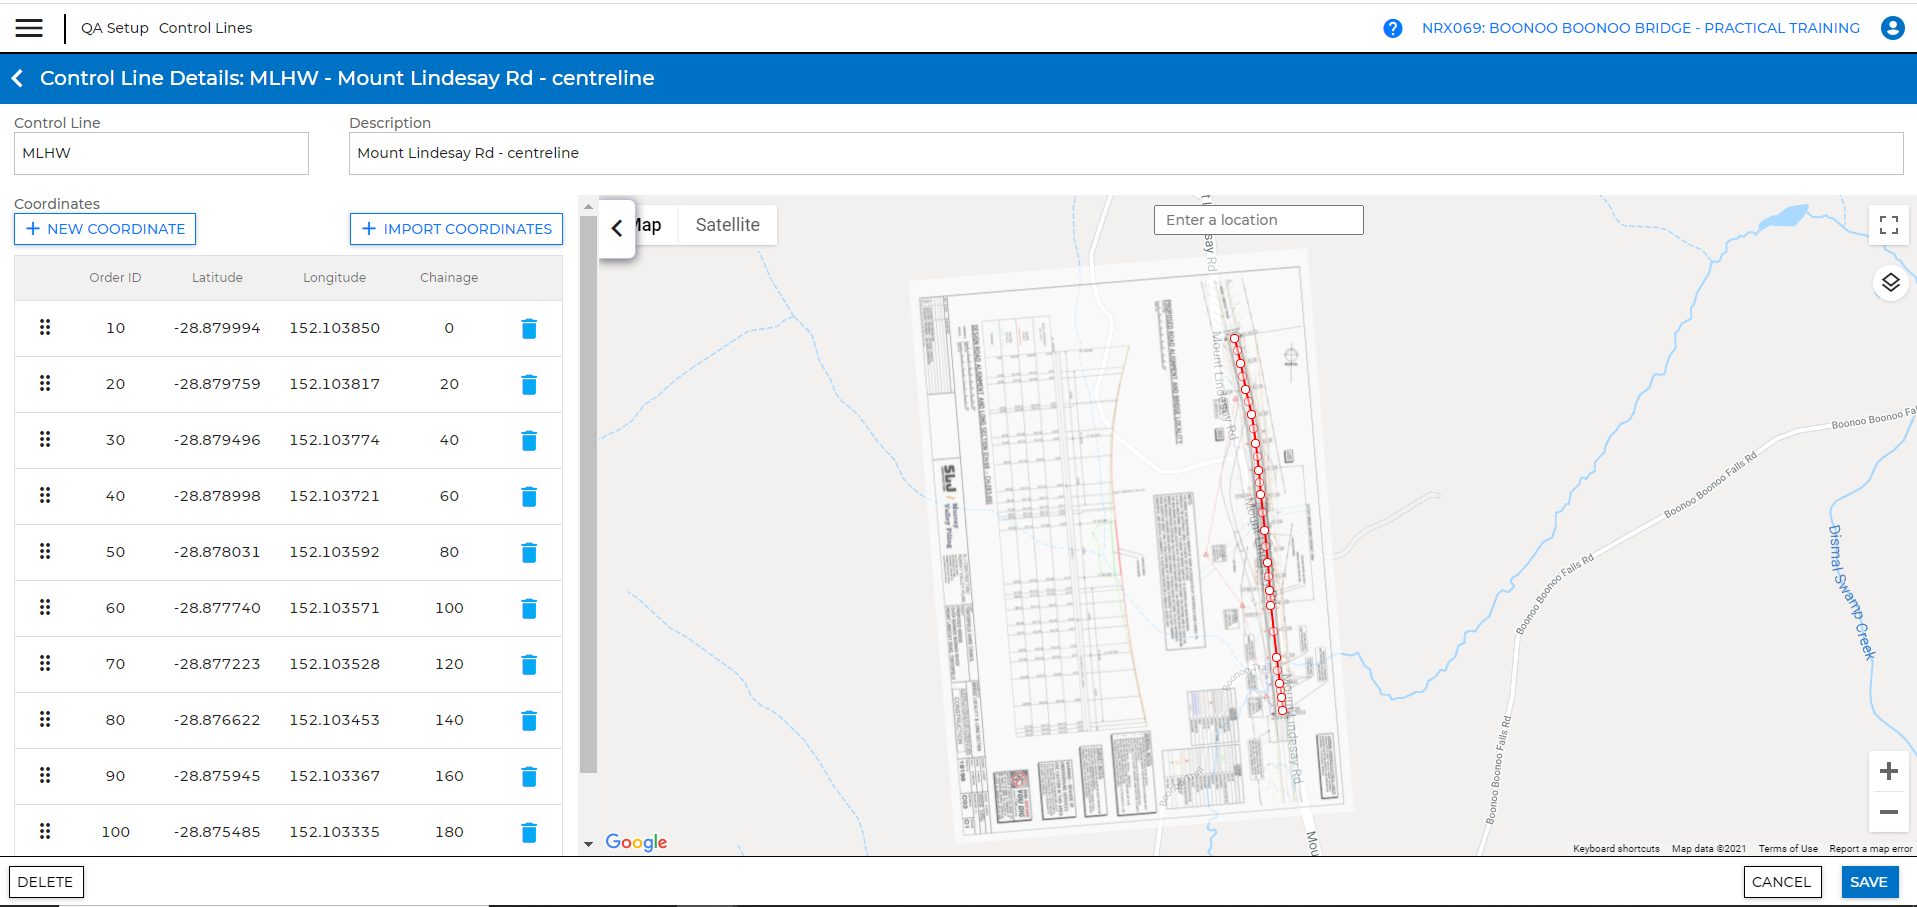Click the Import Coordinates button
The image size is (1917, 907).
pyautogui.click(x=456, y=229)
